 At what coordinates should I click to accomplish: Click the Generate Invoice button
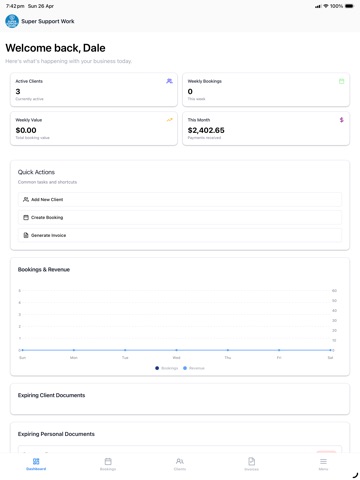point(180,235)
